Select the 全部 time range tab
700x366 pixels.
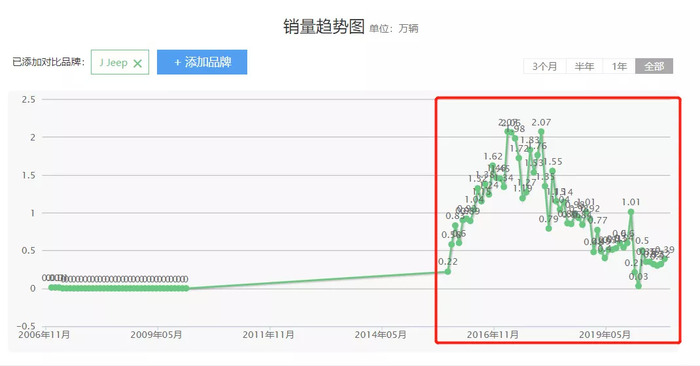(x=654, y=67)
